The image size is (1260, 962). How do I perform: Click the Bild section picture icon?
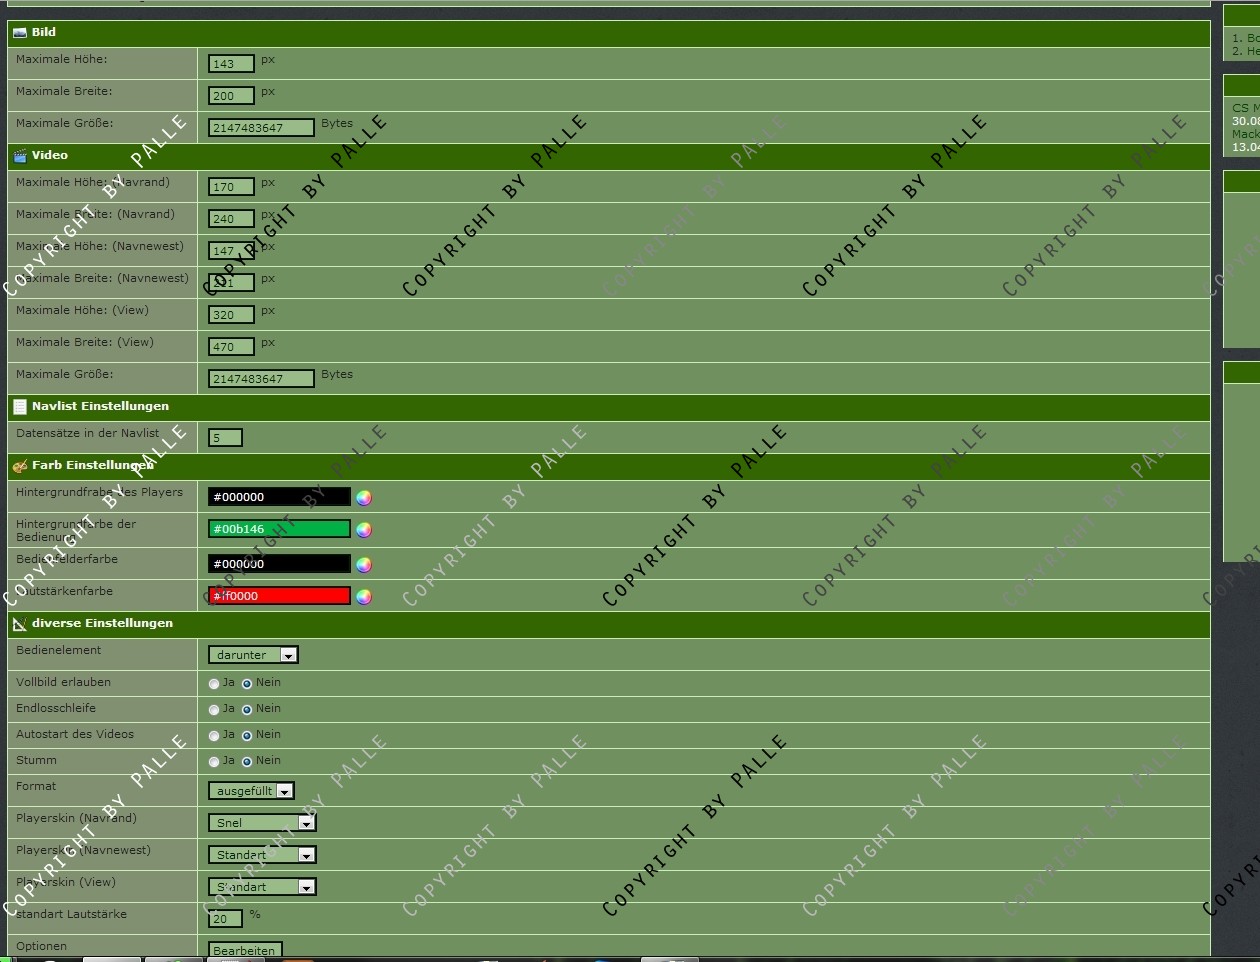pyautogui.click(x=19, y=33)
